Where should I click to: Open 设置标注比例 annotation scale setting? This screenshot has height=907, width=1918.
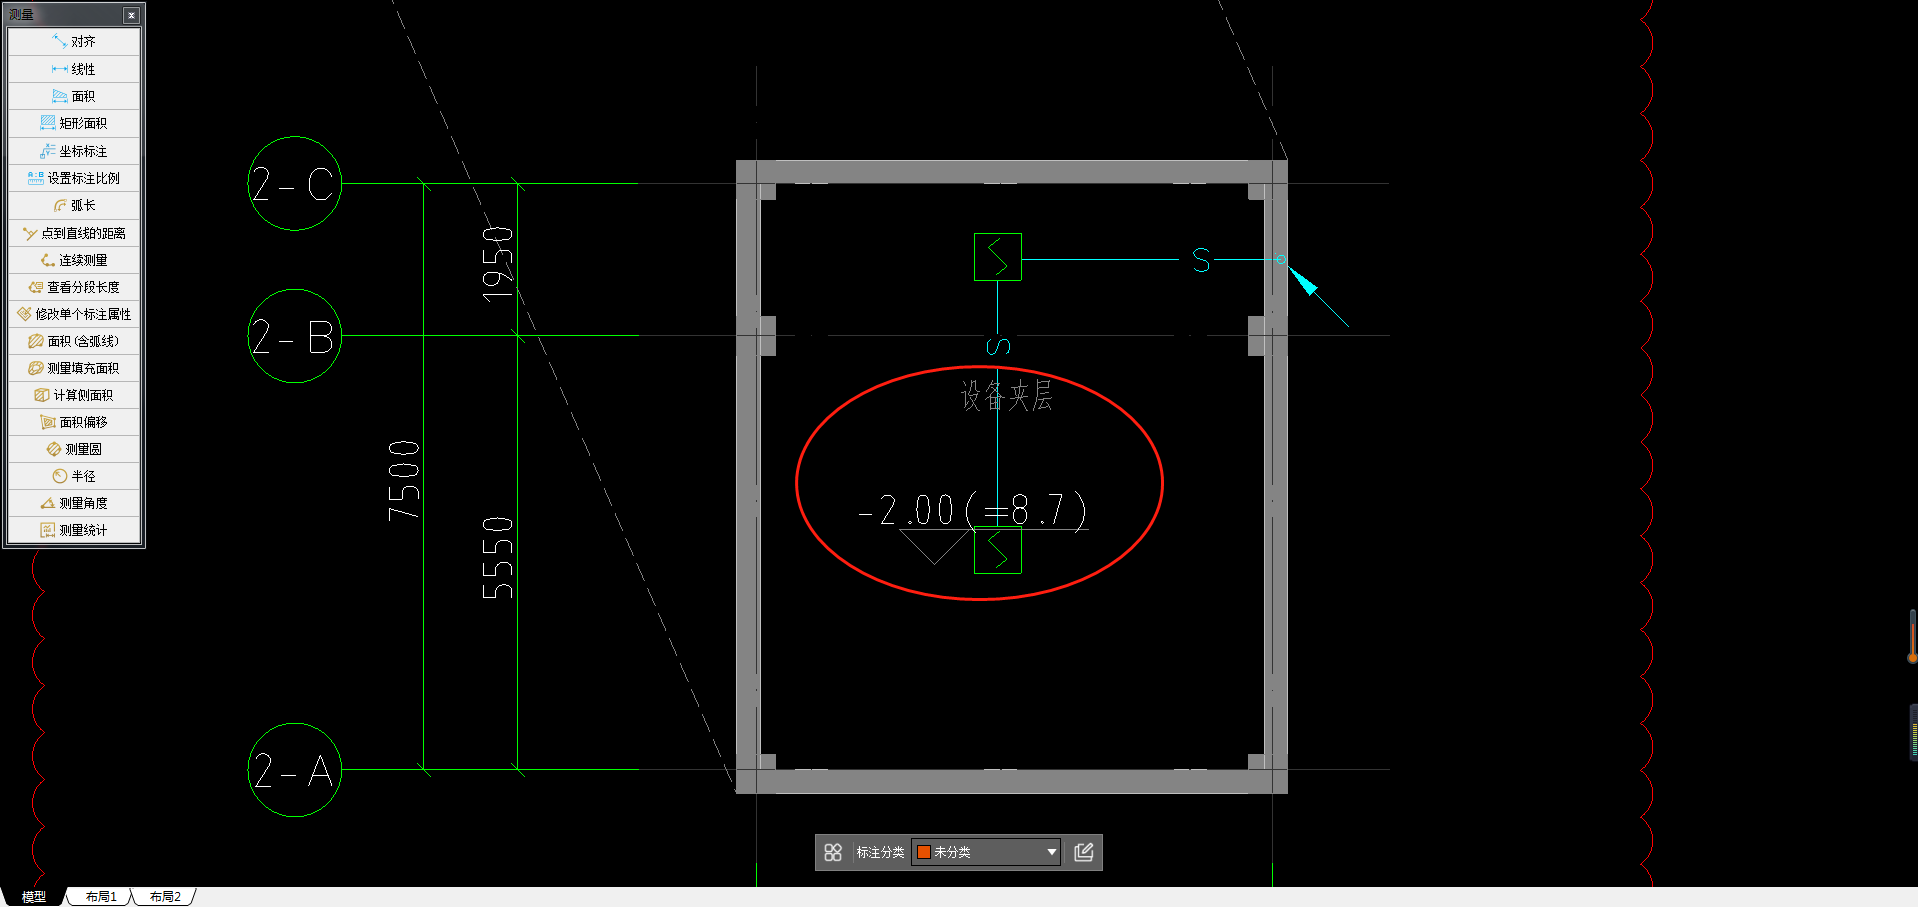[74, 178]
